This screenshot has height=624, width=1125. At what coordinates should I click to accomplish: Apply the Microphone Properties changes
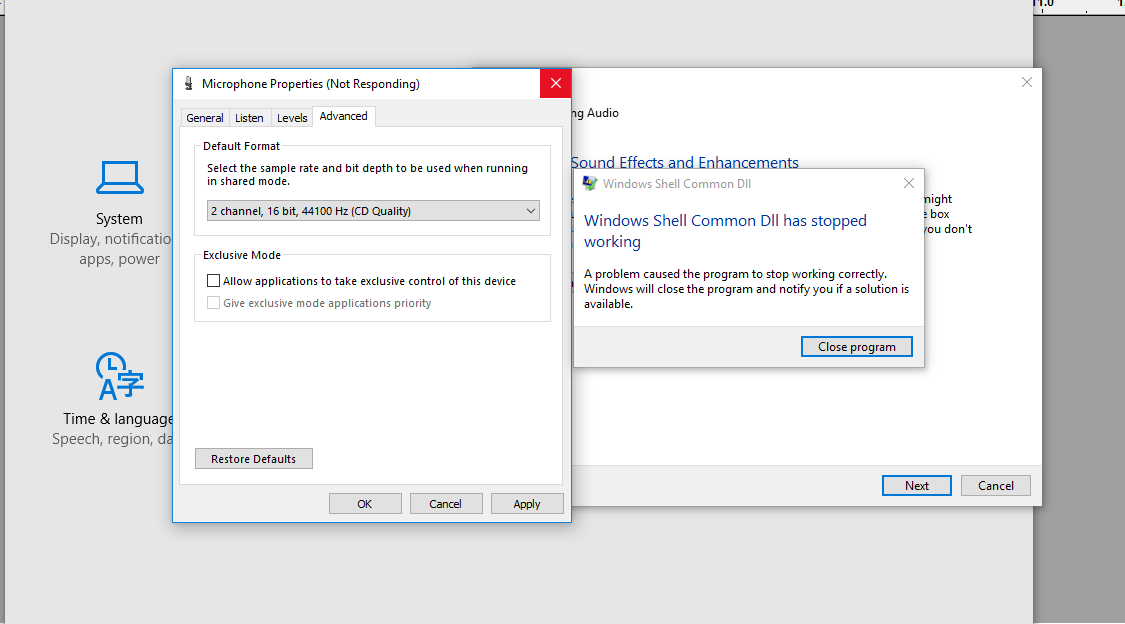527,504
